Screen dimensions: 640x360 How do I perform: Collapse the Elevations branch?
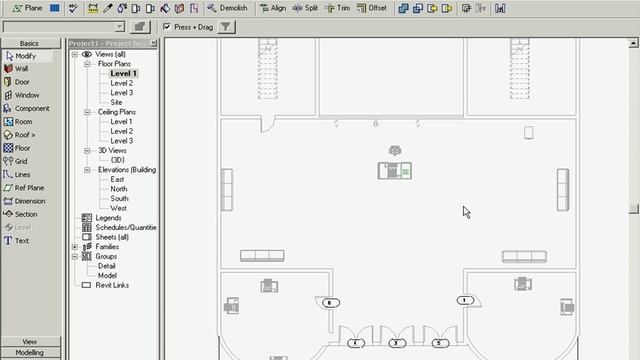87,170
